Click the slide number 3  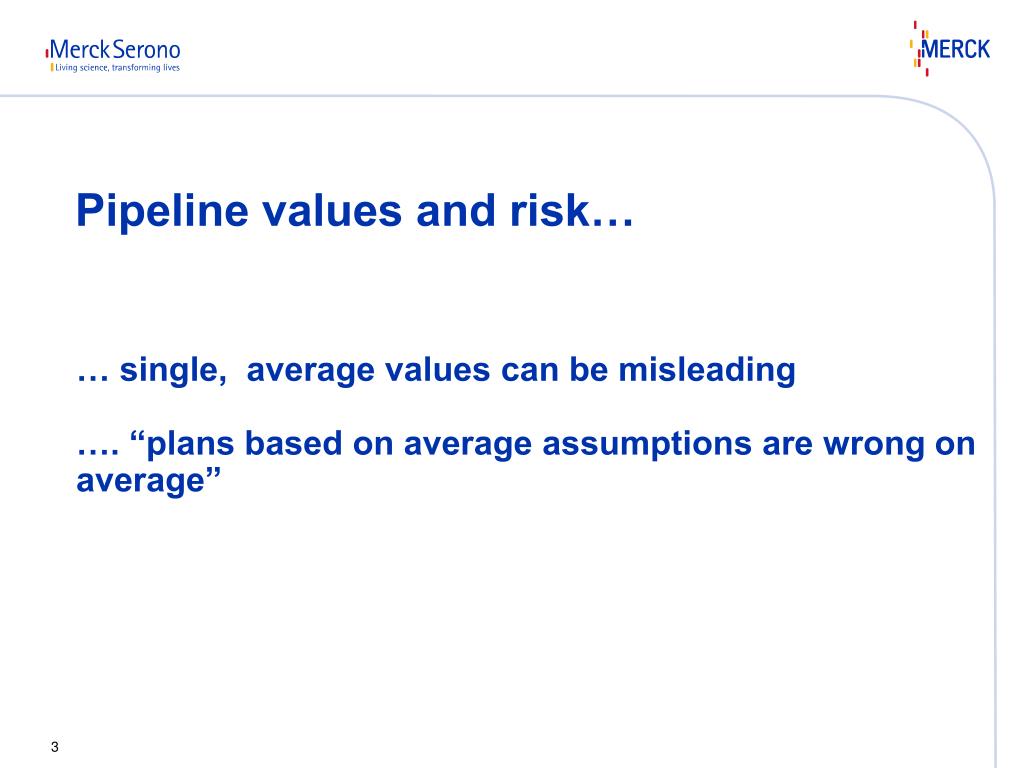pos(55,747)
